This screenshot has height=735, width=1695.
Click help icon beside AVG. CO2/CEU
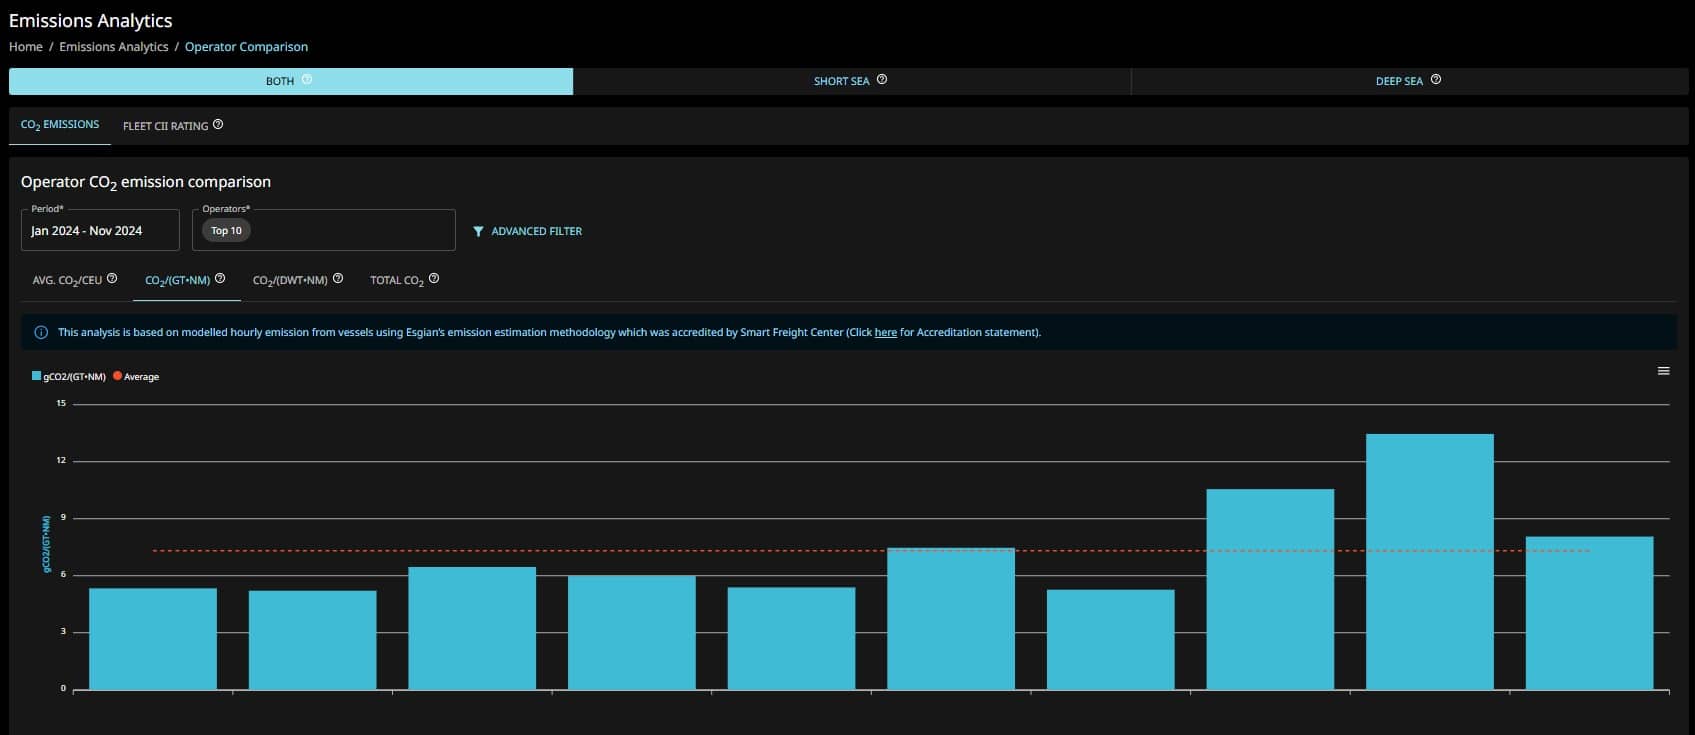(x=112, y=279)
